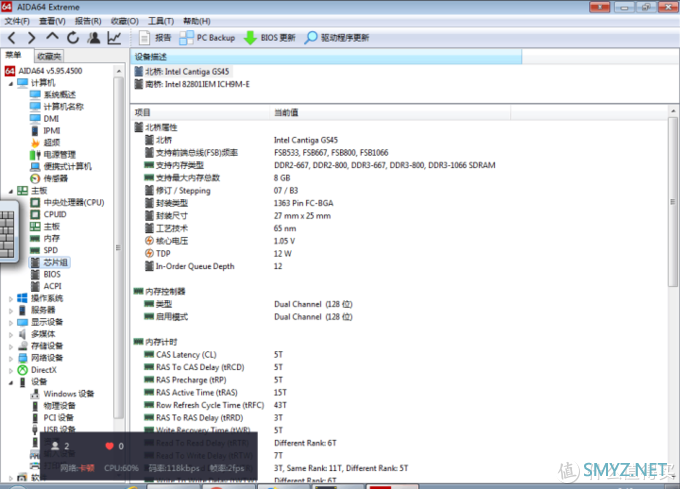Select 物理设备 tree item
Screen dimensions: 680x489
53,406
